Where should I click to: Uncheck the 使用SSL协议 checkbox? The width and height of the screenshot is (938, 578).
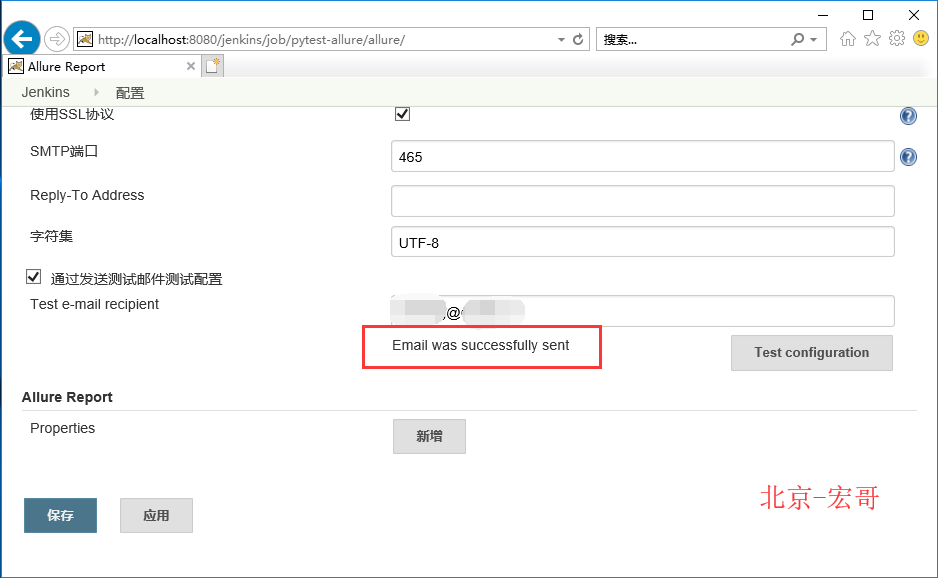tap(402, 114)
